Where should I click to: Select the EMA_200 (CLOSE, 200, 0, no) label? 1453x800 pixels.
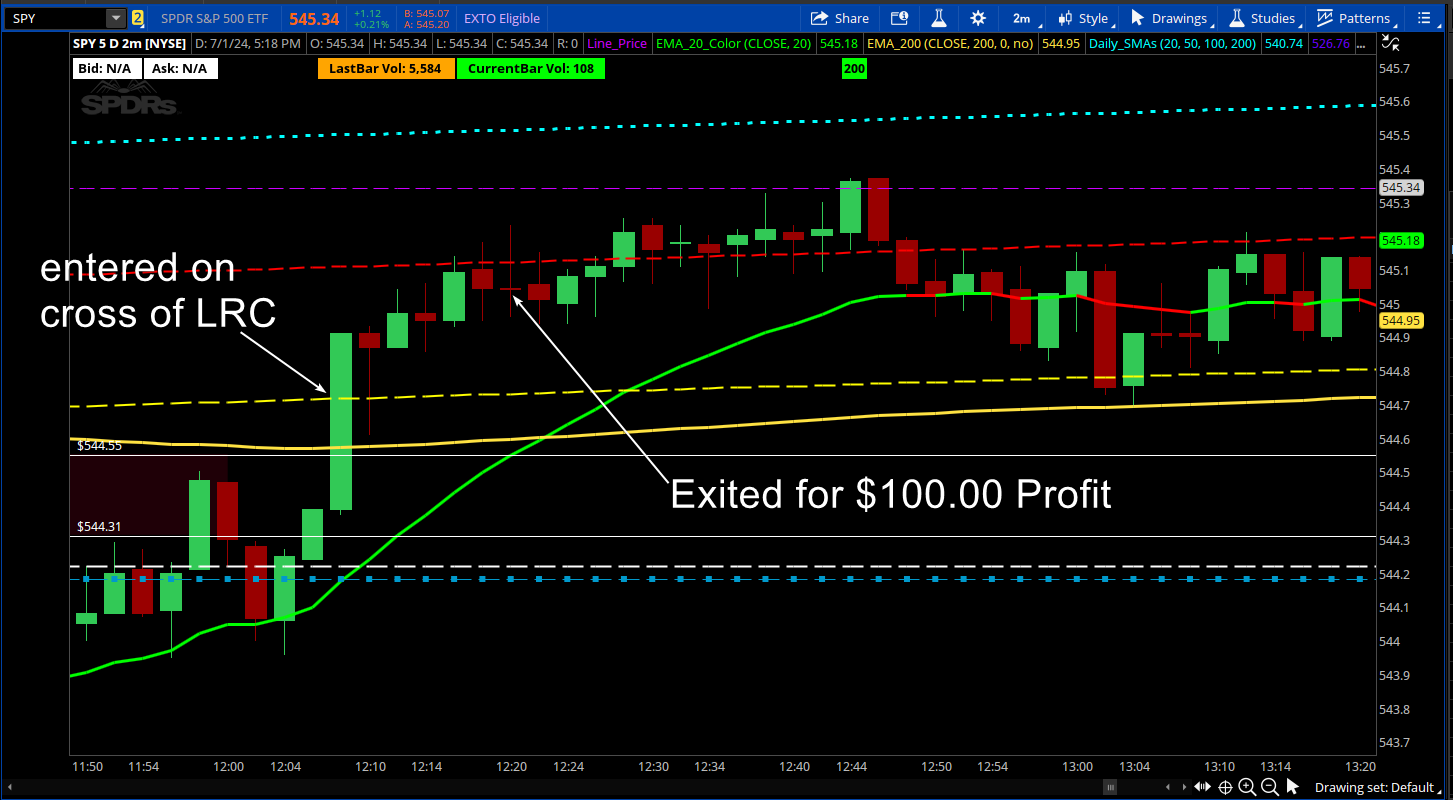tap(951, 44)
